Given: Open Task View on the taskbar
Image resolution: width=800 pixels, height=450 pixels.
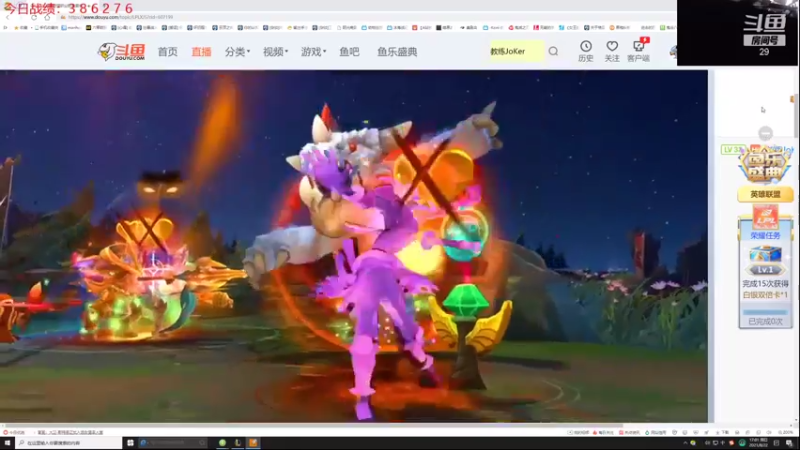Looking at the screenshot, I should [130, 443].
